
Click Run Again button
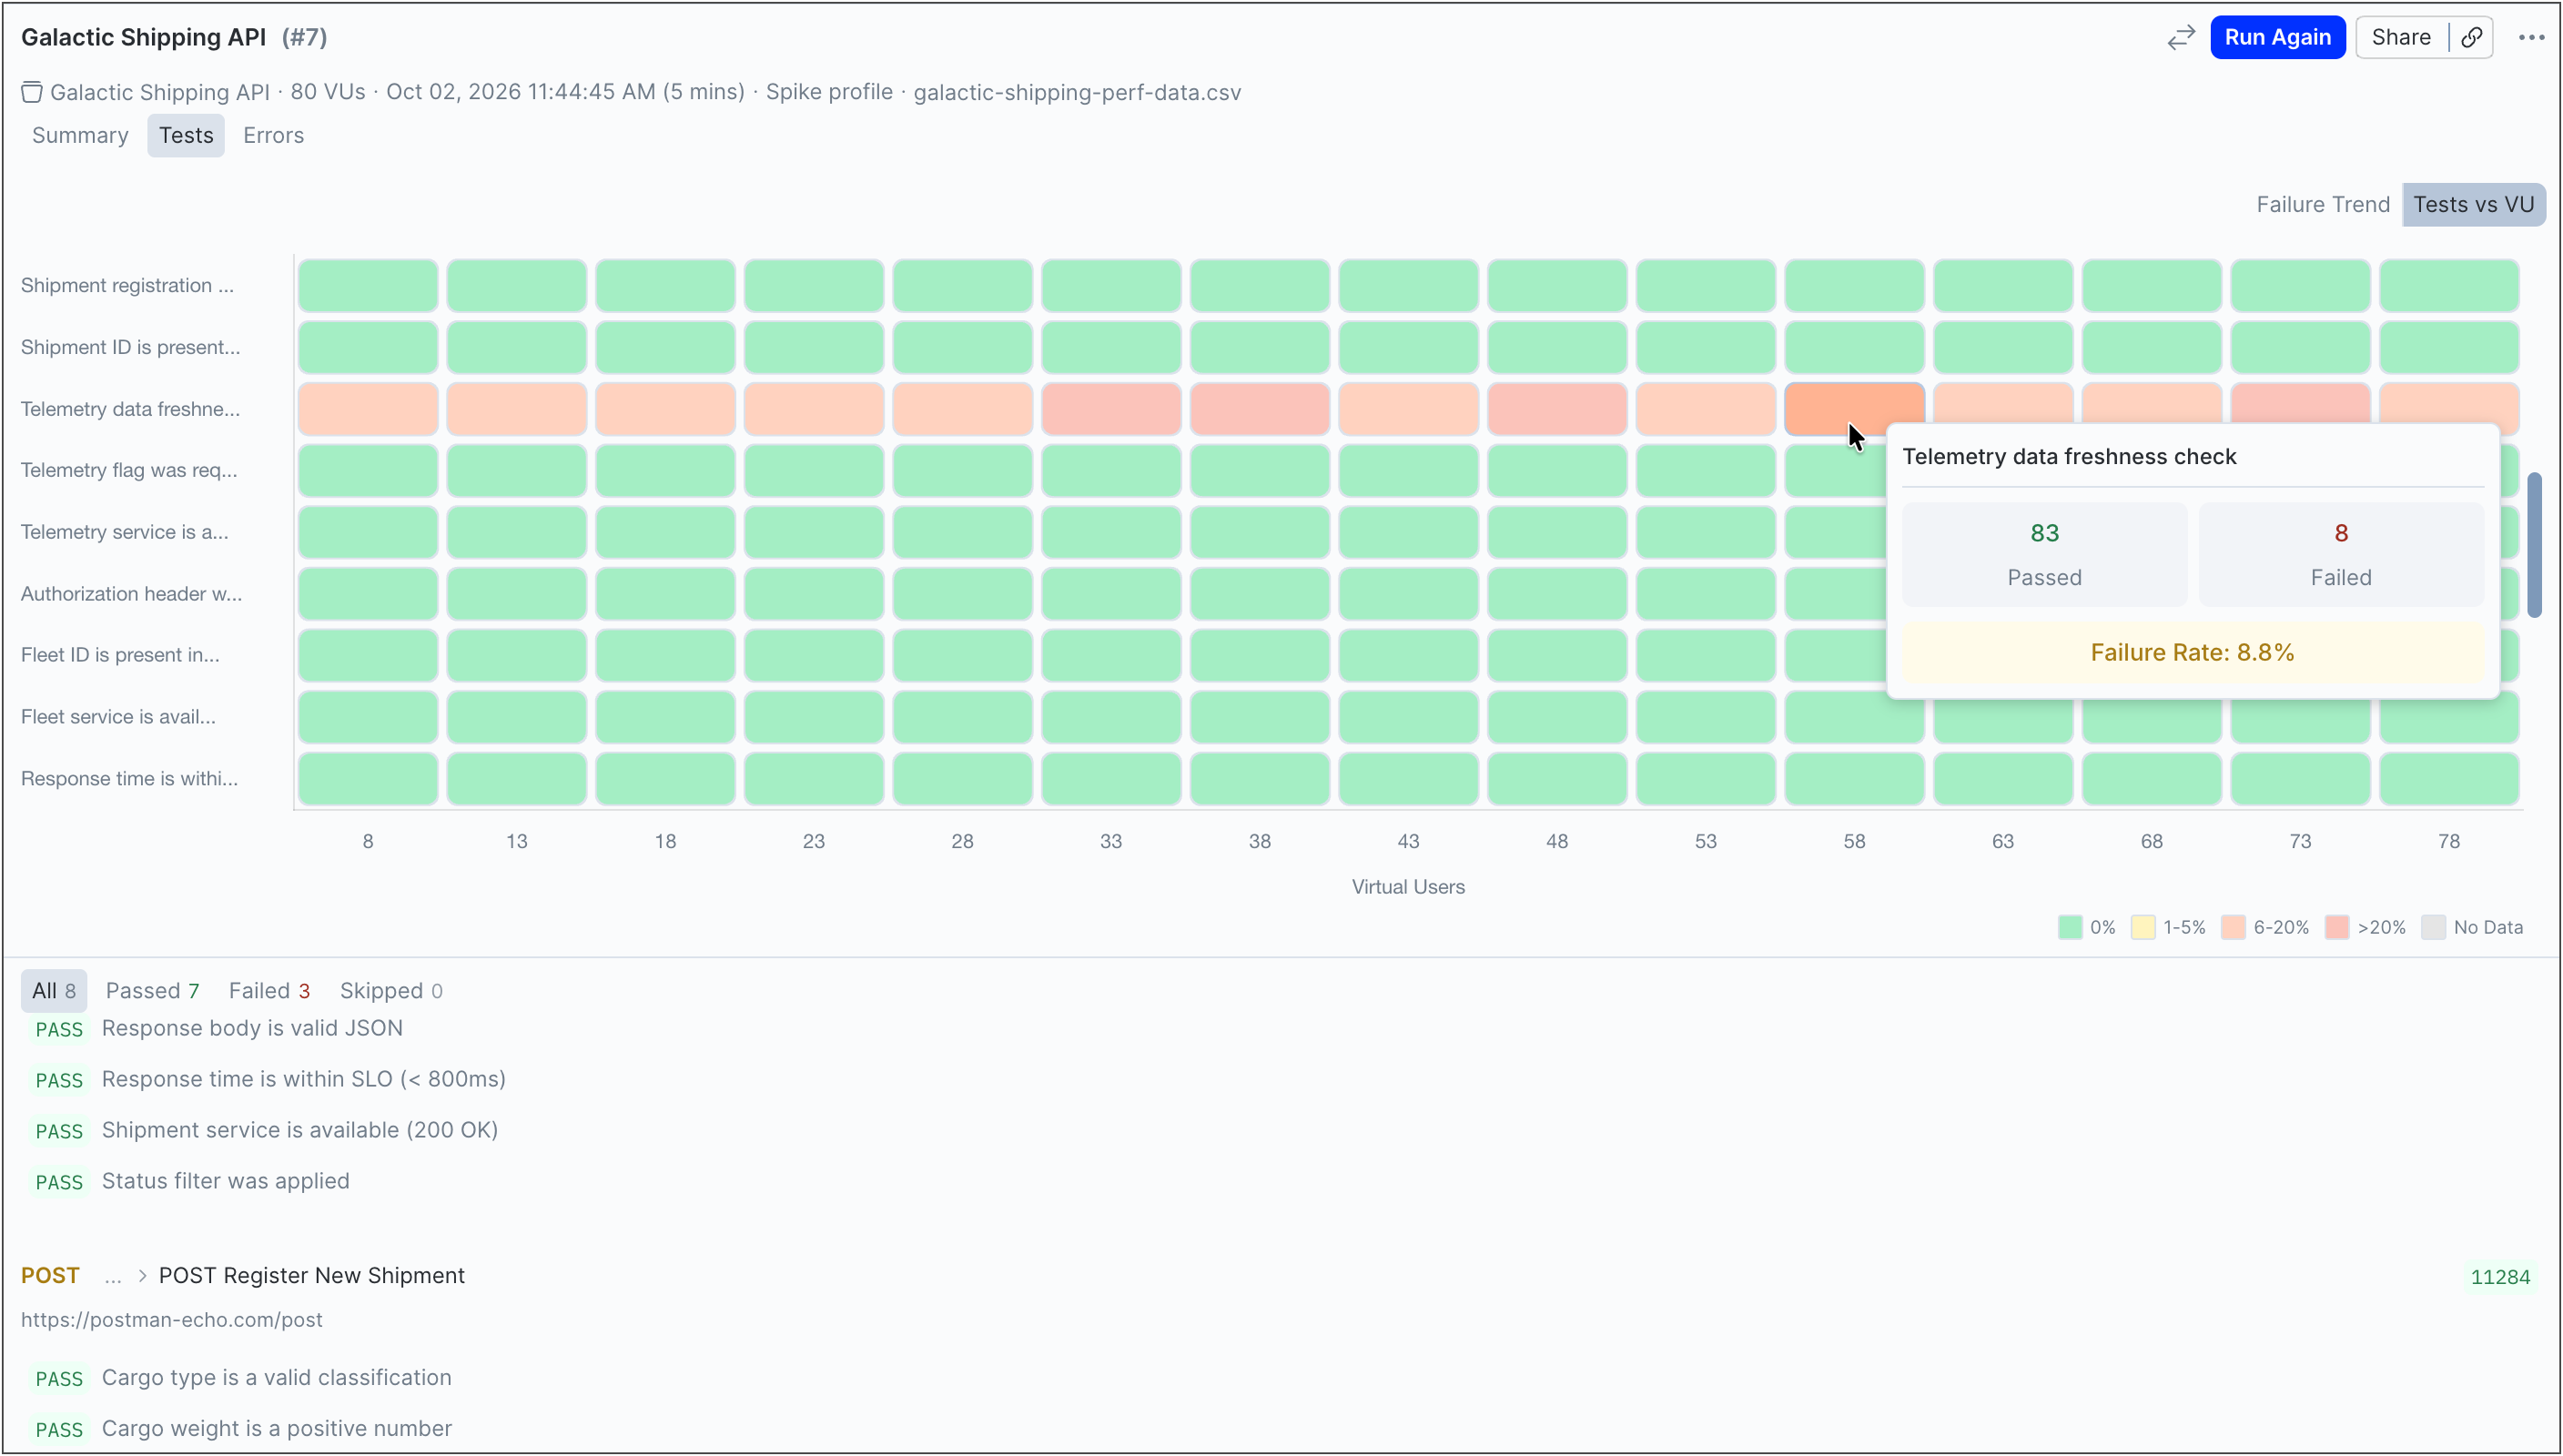click(x=2277, y=37)
